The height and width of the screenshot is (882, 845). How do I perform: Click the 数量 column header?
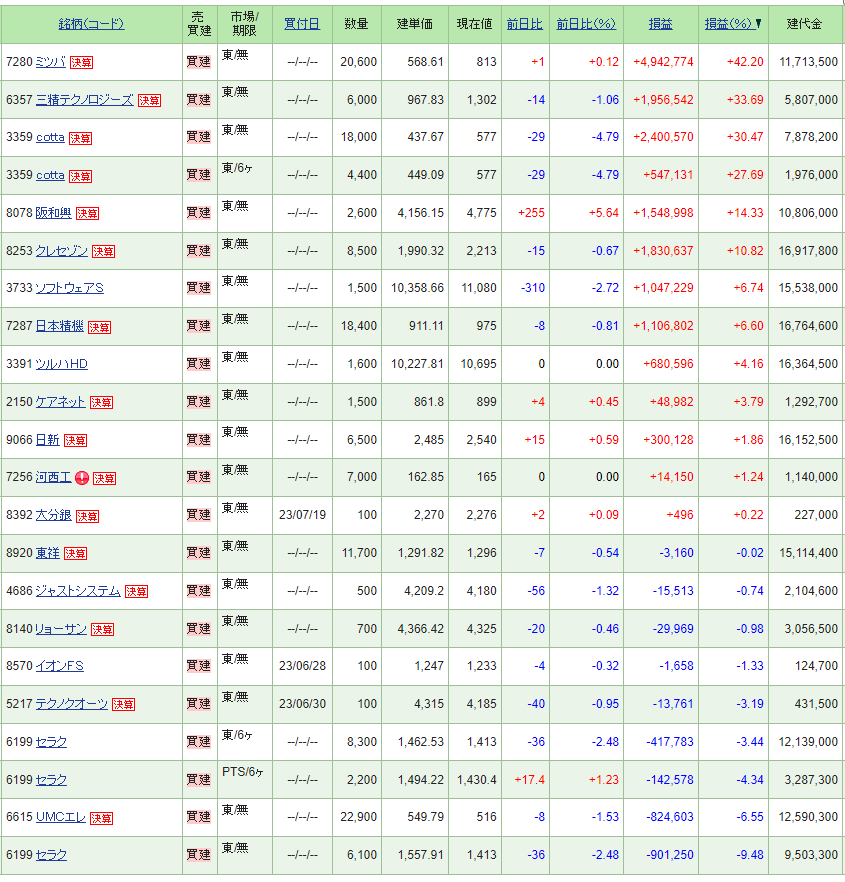356,24
